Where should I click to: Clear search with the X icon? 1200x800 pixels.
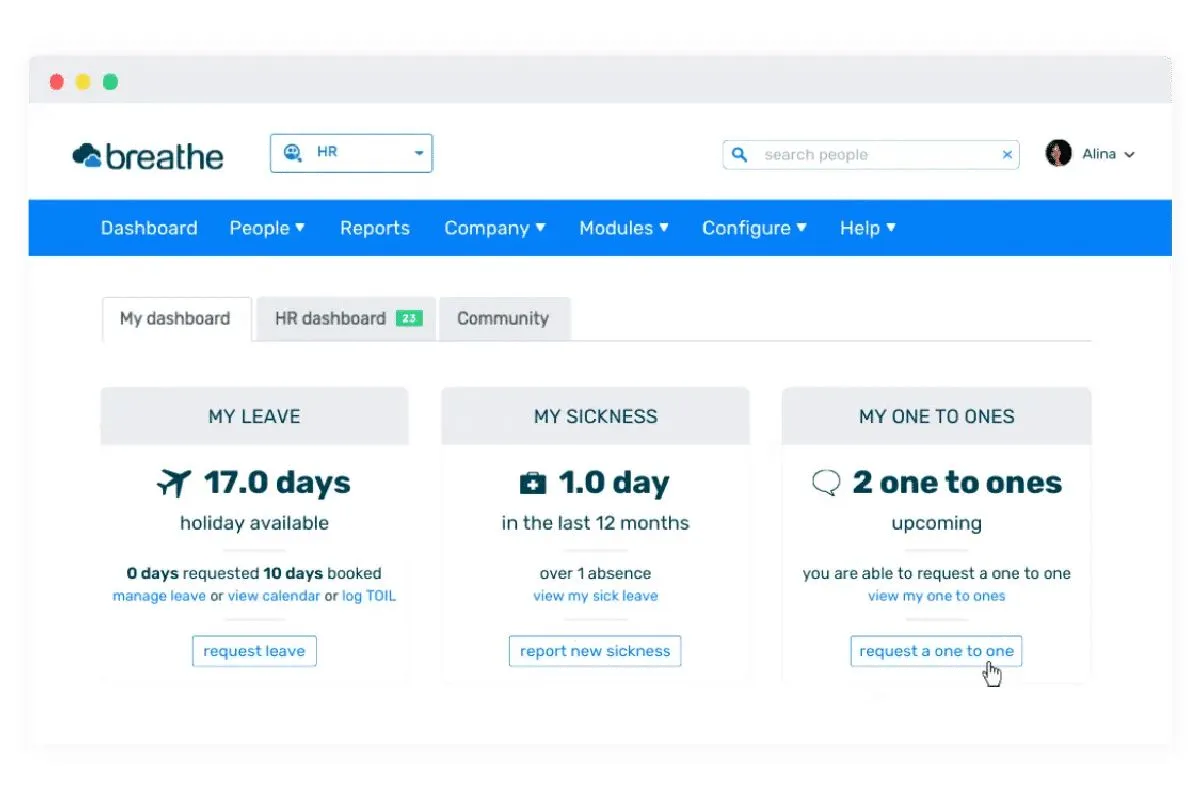pos(1007,155)
